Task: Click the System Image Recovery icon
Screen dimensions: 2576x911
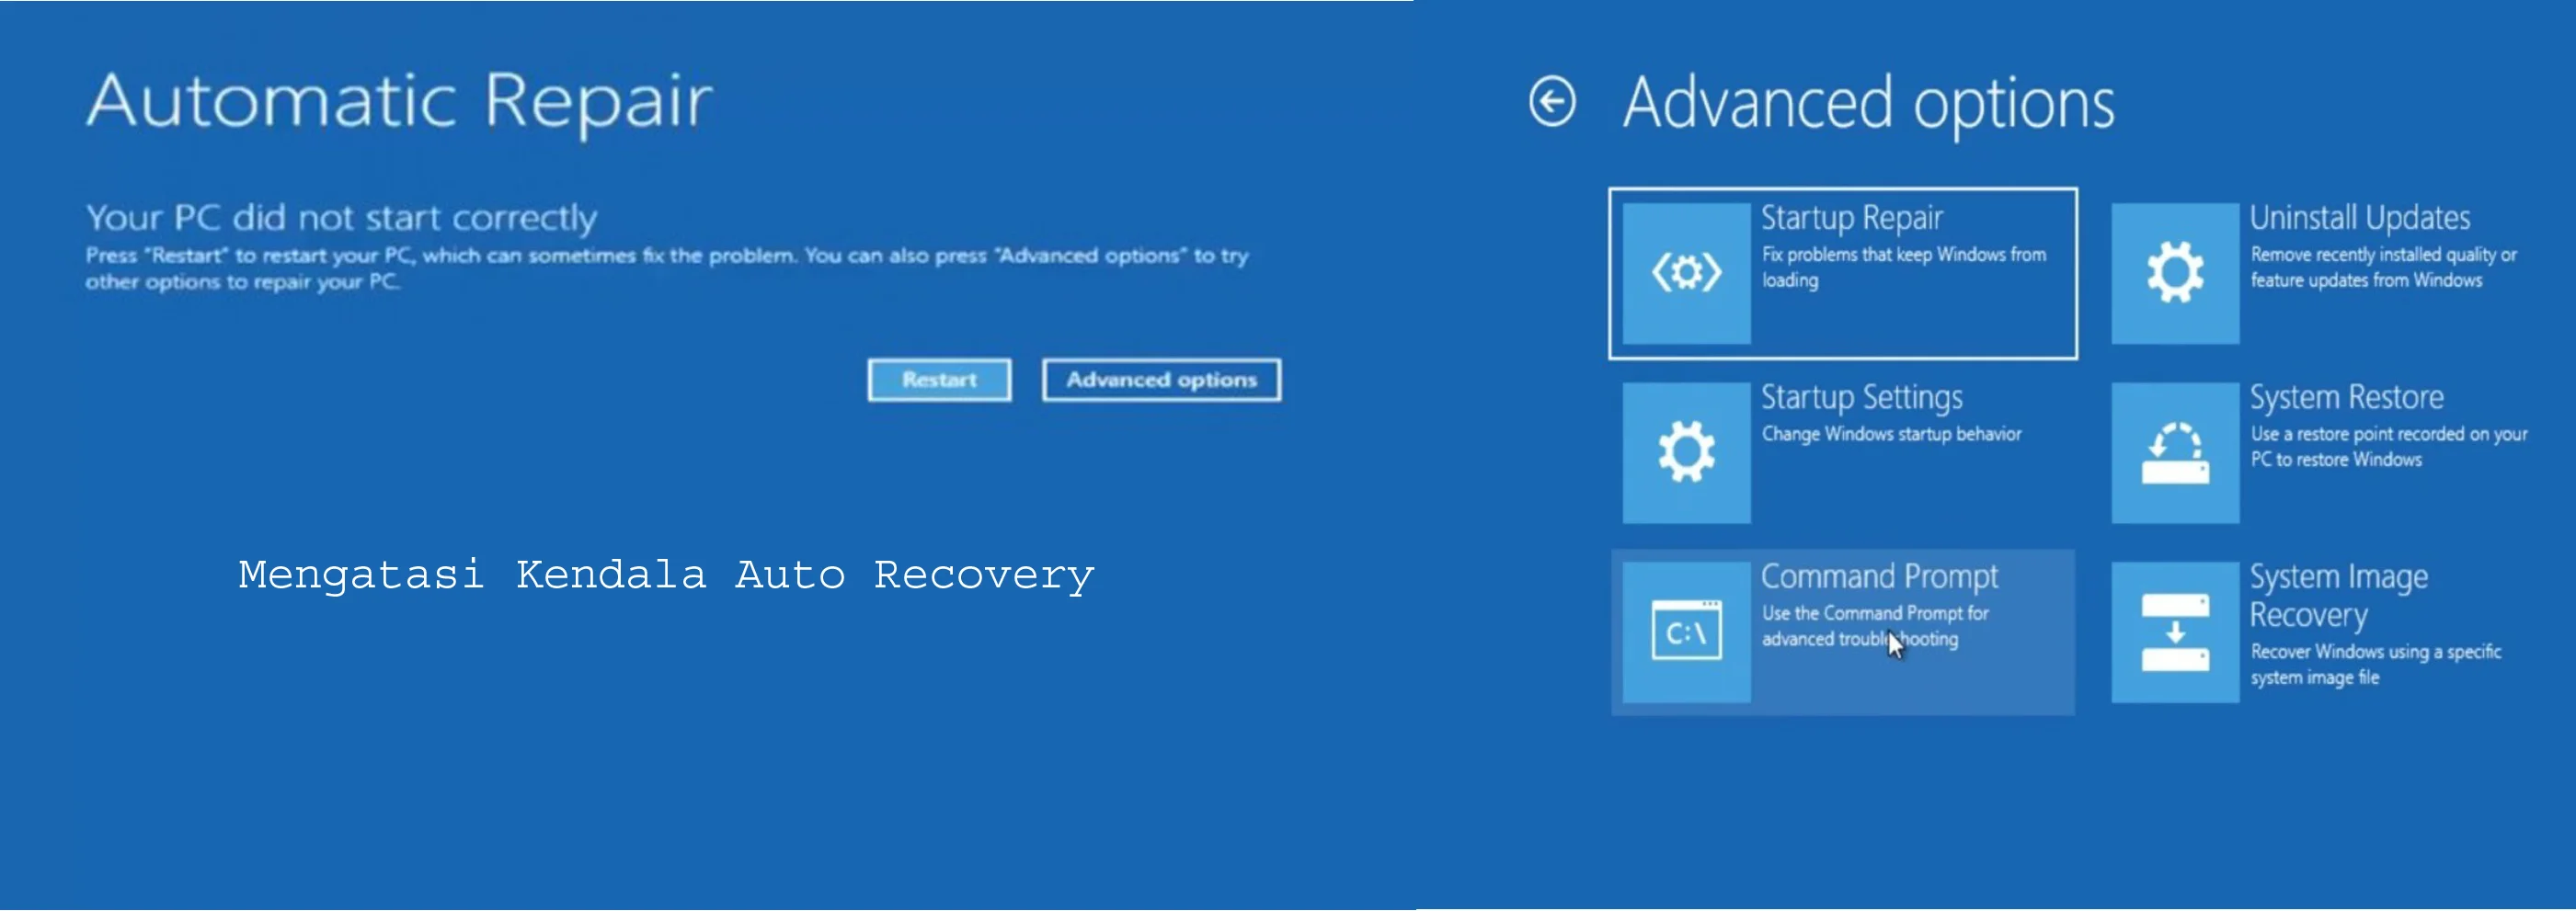Action: click(2175, 632)
